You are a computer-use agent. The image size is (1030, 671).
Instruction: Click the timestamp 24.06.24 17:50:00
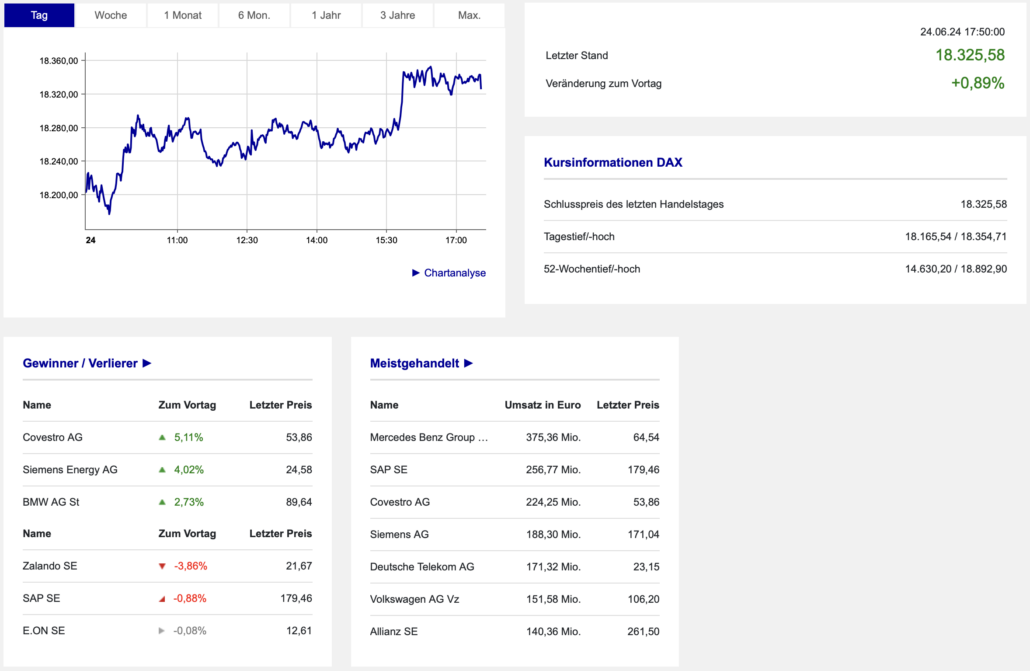pos(962,32)
